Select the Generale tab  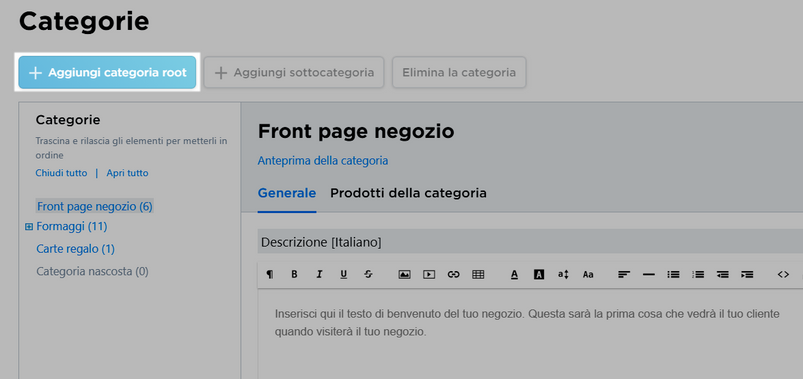click(x=287, y=193)
